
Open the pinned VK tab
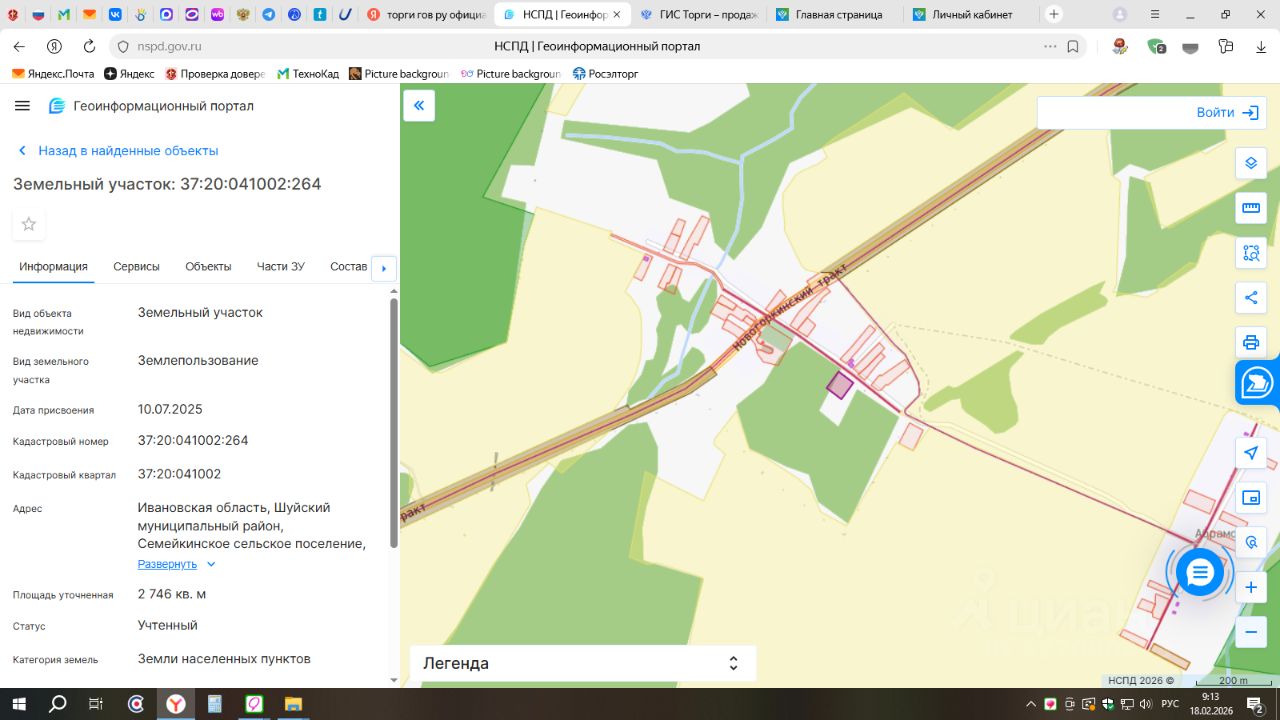pyautogui.click(x=116, y=15)
